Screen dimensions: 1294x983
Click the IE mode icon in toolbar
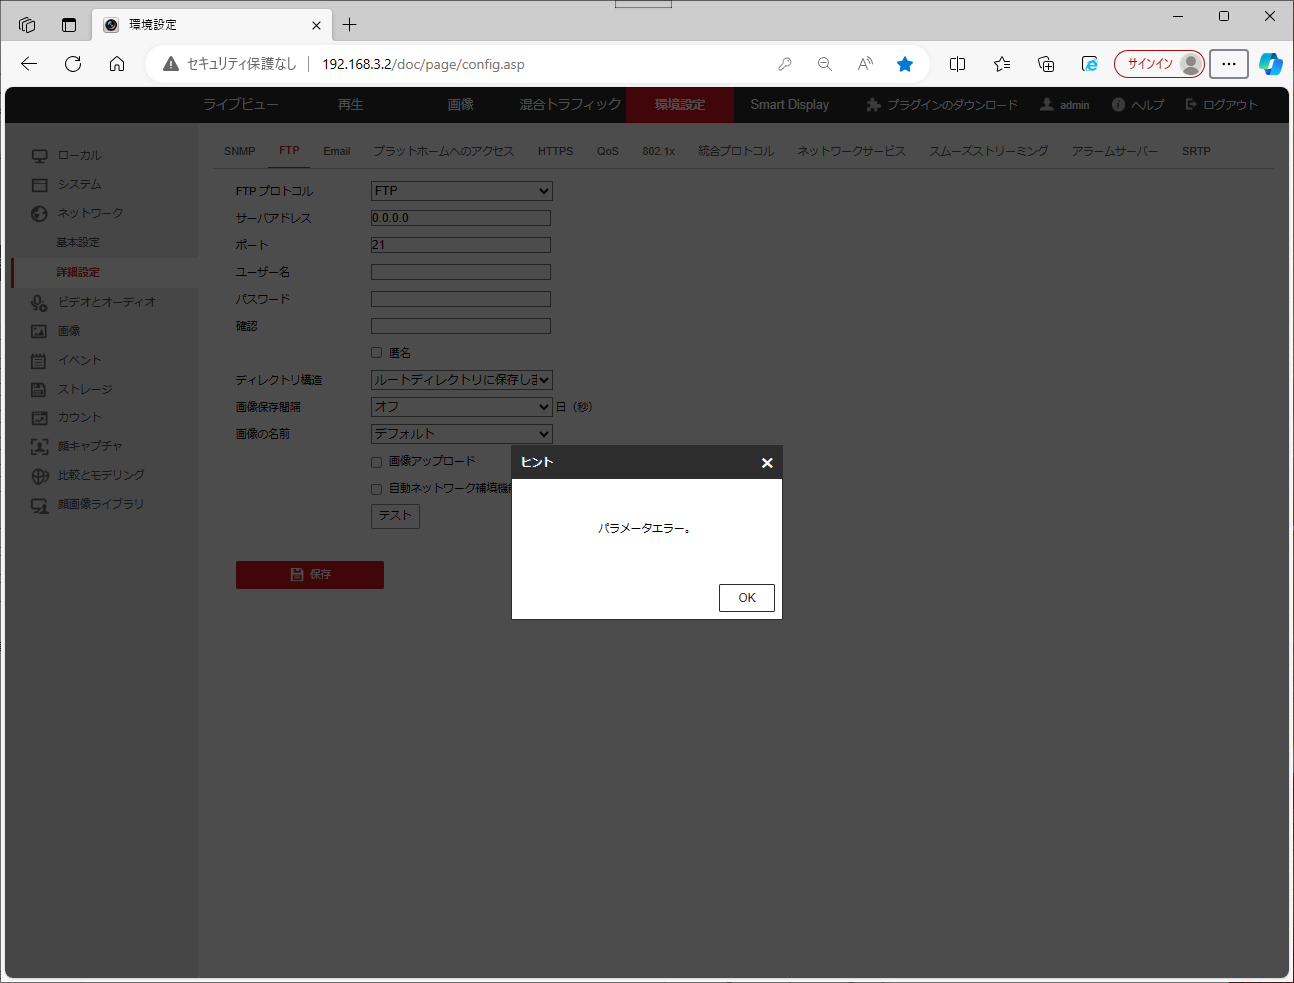[x=1090, y=64]
